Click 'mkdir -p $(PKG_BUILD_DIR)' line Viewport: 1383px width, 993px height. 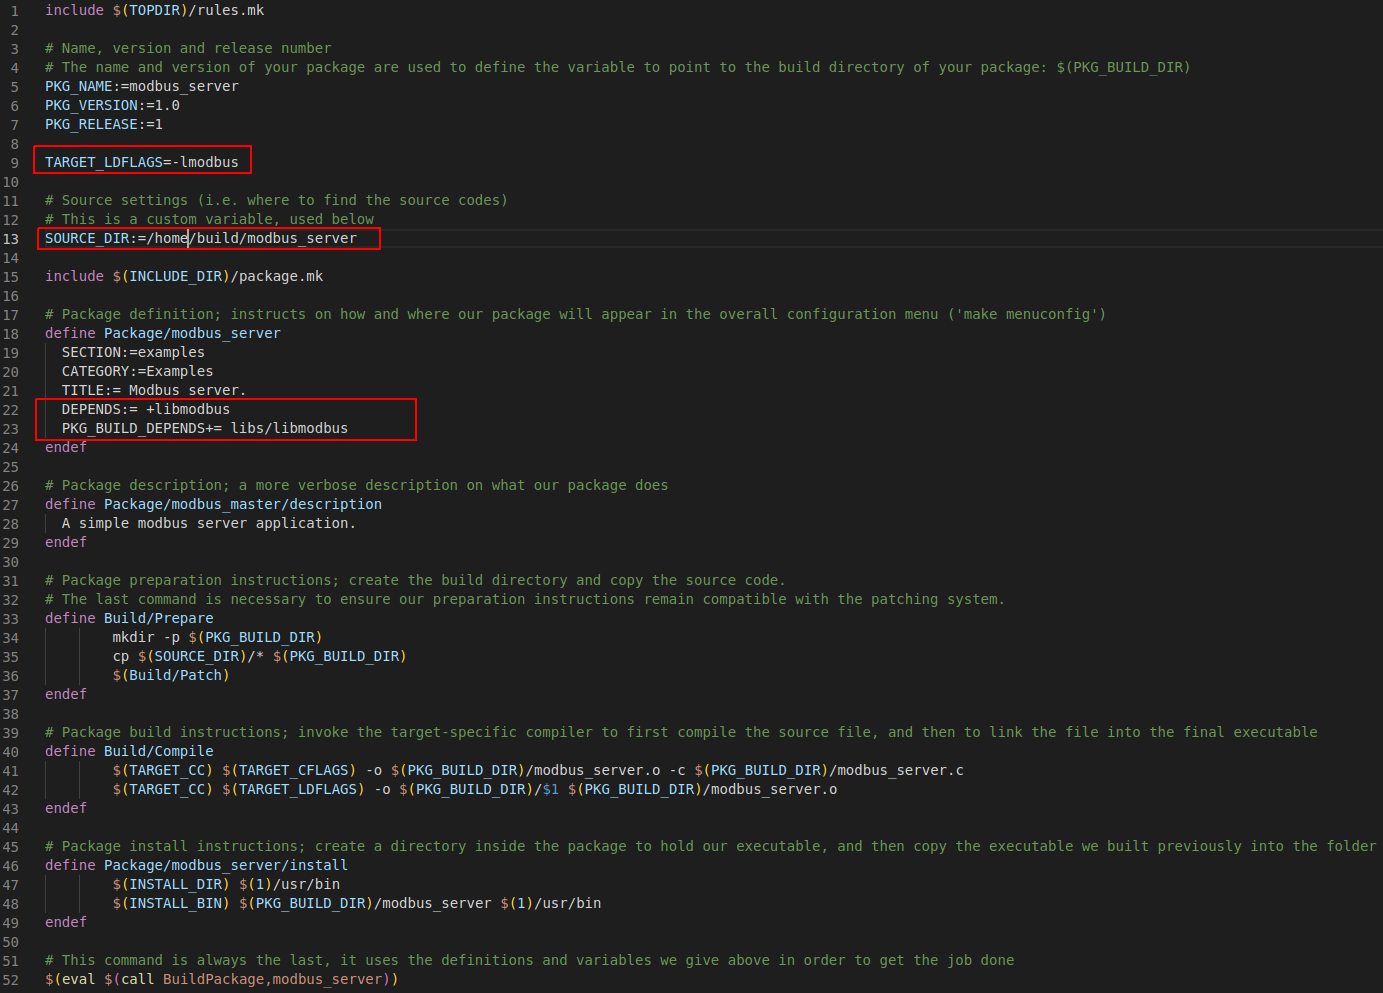[x=217, y=637]
